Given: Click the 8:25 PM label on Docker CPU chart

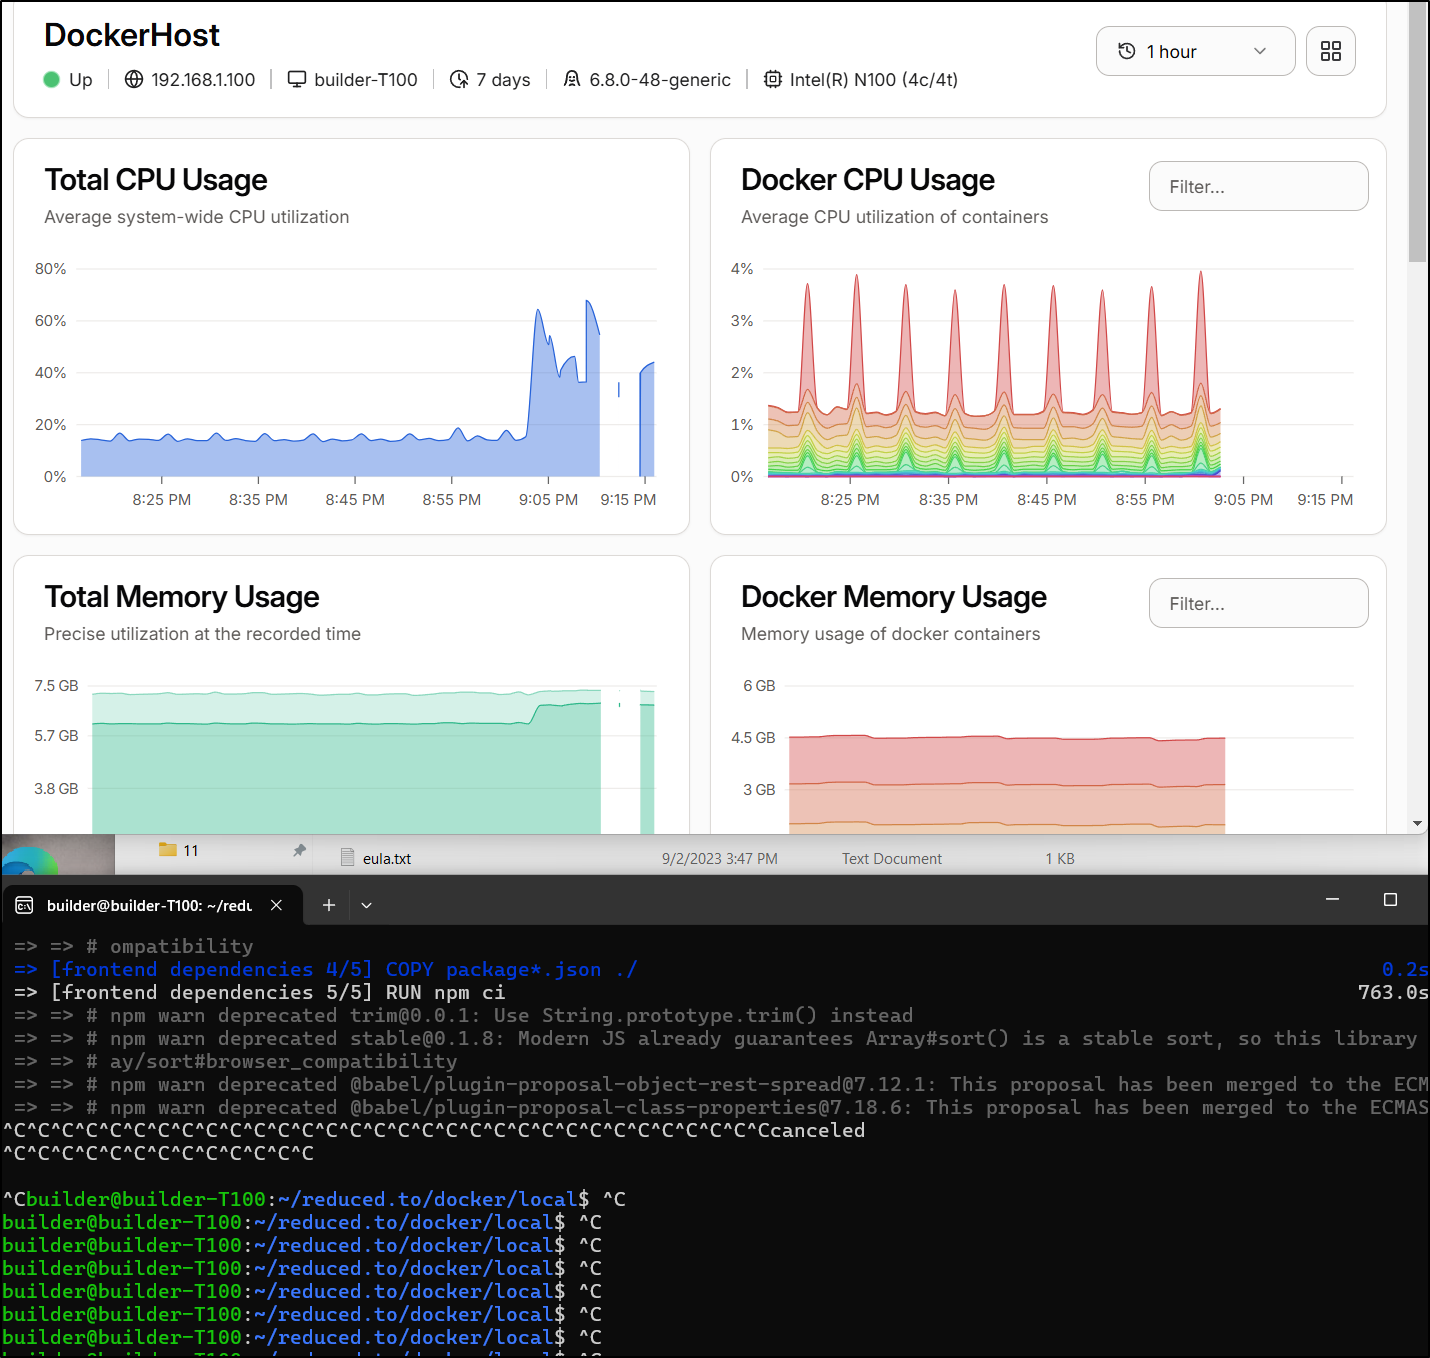Looking at the screenshot, I should (x=850, y=500).
